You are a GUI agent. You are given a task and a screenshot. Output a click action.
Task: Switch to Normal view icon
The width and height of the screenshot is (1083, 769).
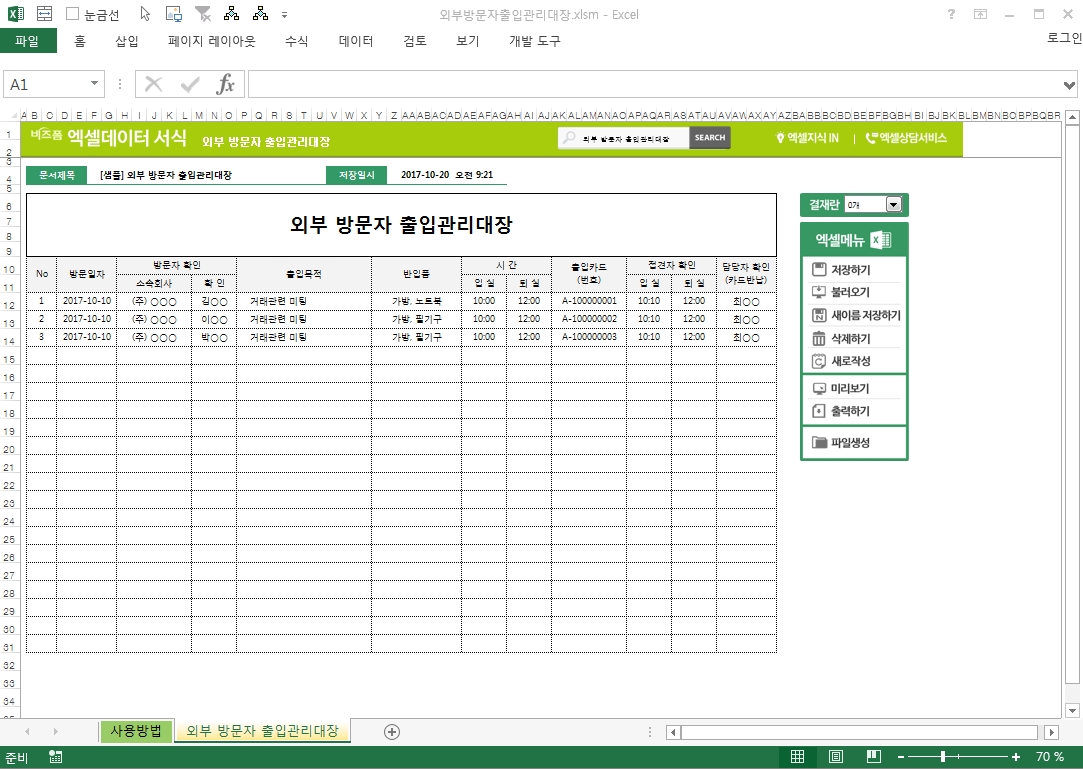coord(797,757)
